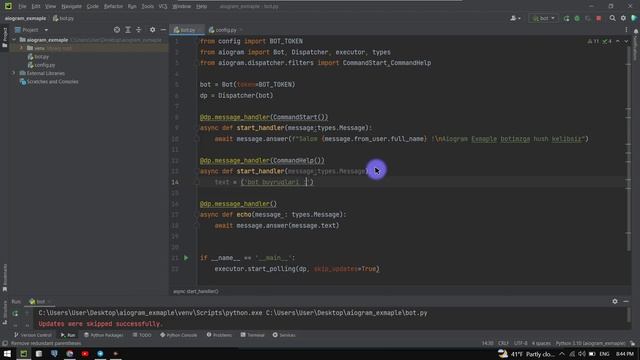Open the Tools menu
Viewport: 640px width, 360px height.
148,7
